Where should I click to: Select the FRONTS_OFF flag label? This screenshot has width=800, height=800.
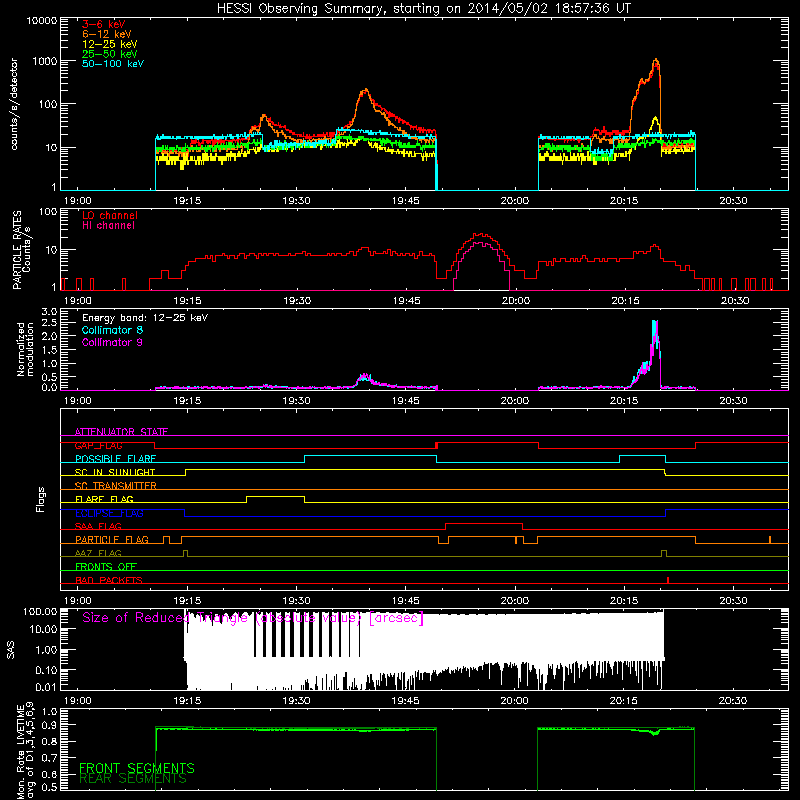pos(106,566)
